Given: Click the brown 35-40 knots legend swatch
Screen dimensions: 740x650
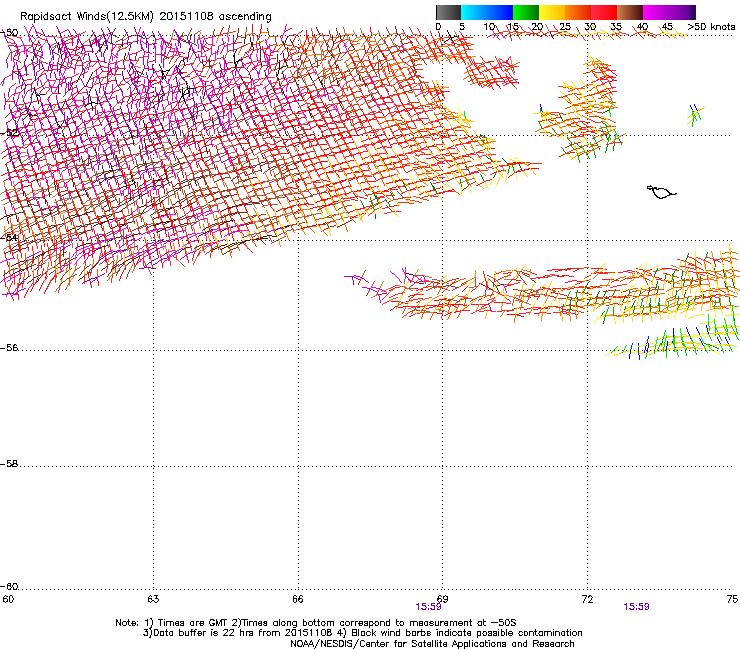Looking at the screenshot, I should pyautogui.click(x=630, y=12).
